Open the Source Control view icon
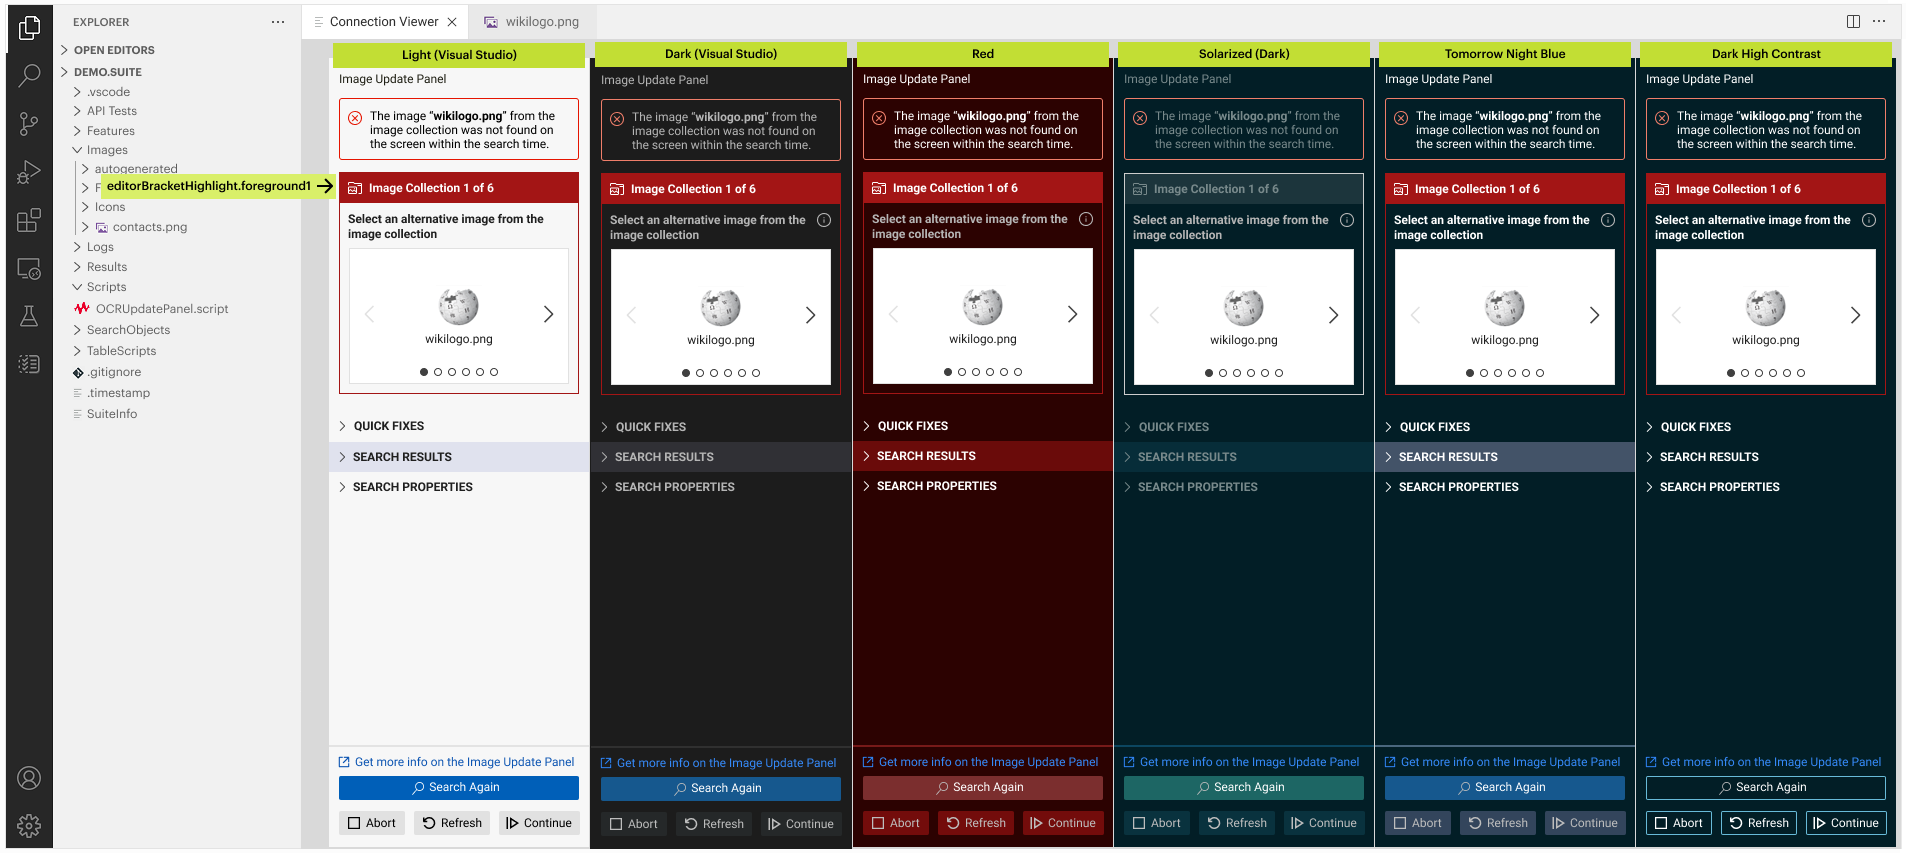This screenshot has height=853, width=1906. click(x=29, y=123)
